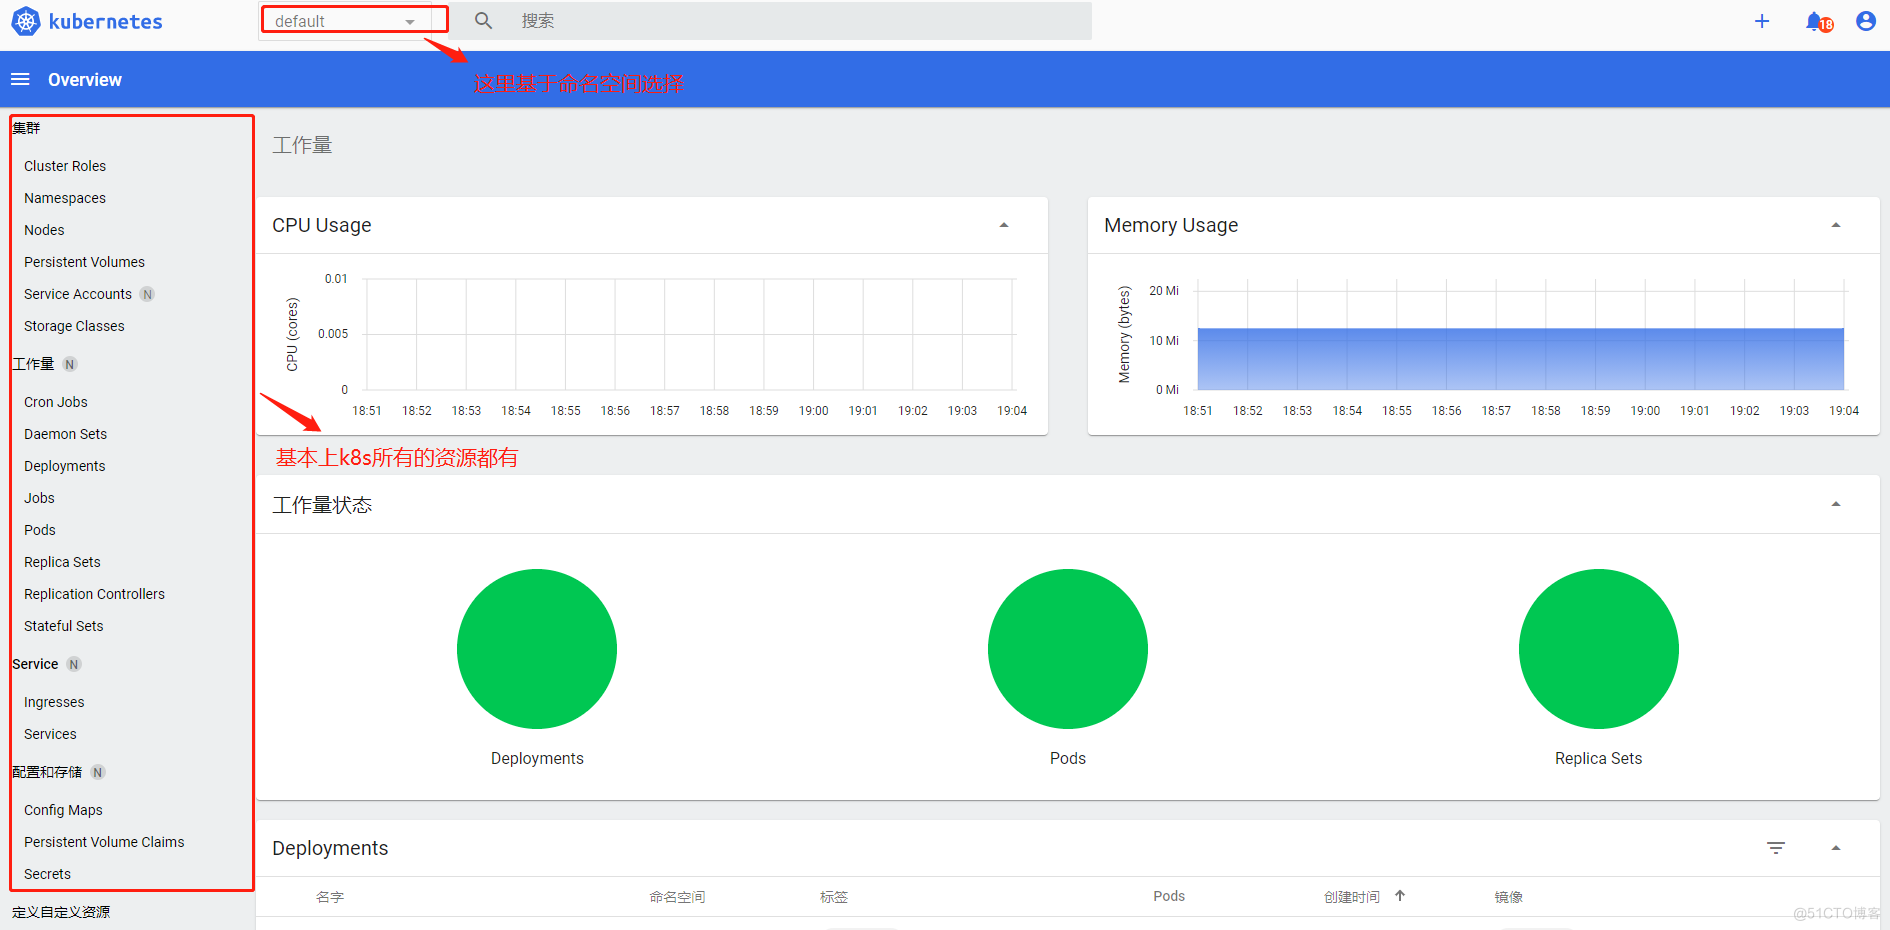Click the N badge beside 配置和存储
This screenshot has height=930, width=1890.
point(98,772)
